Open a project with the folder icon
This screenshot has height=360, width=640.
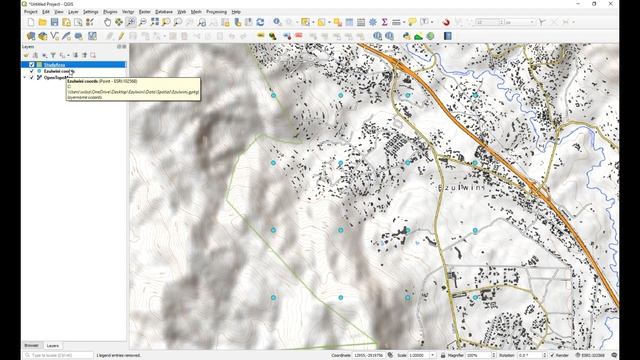(x=42, y=22)
